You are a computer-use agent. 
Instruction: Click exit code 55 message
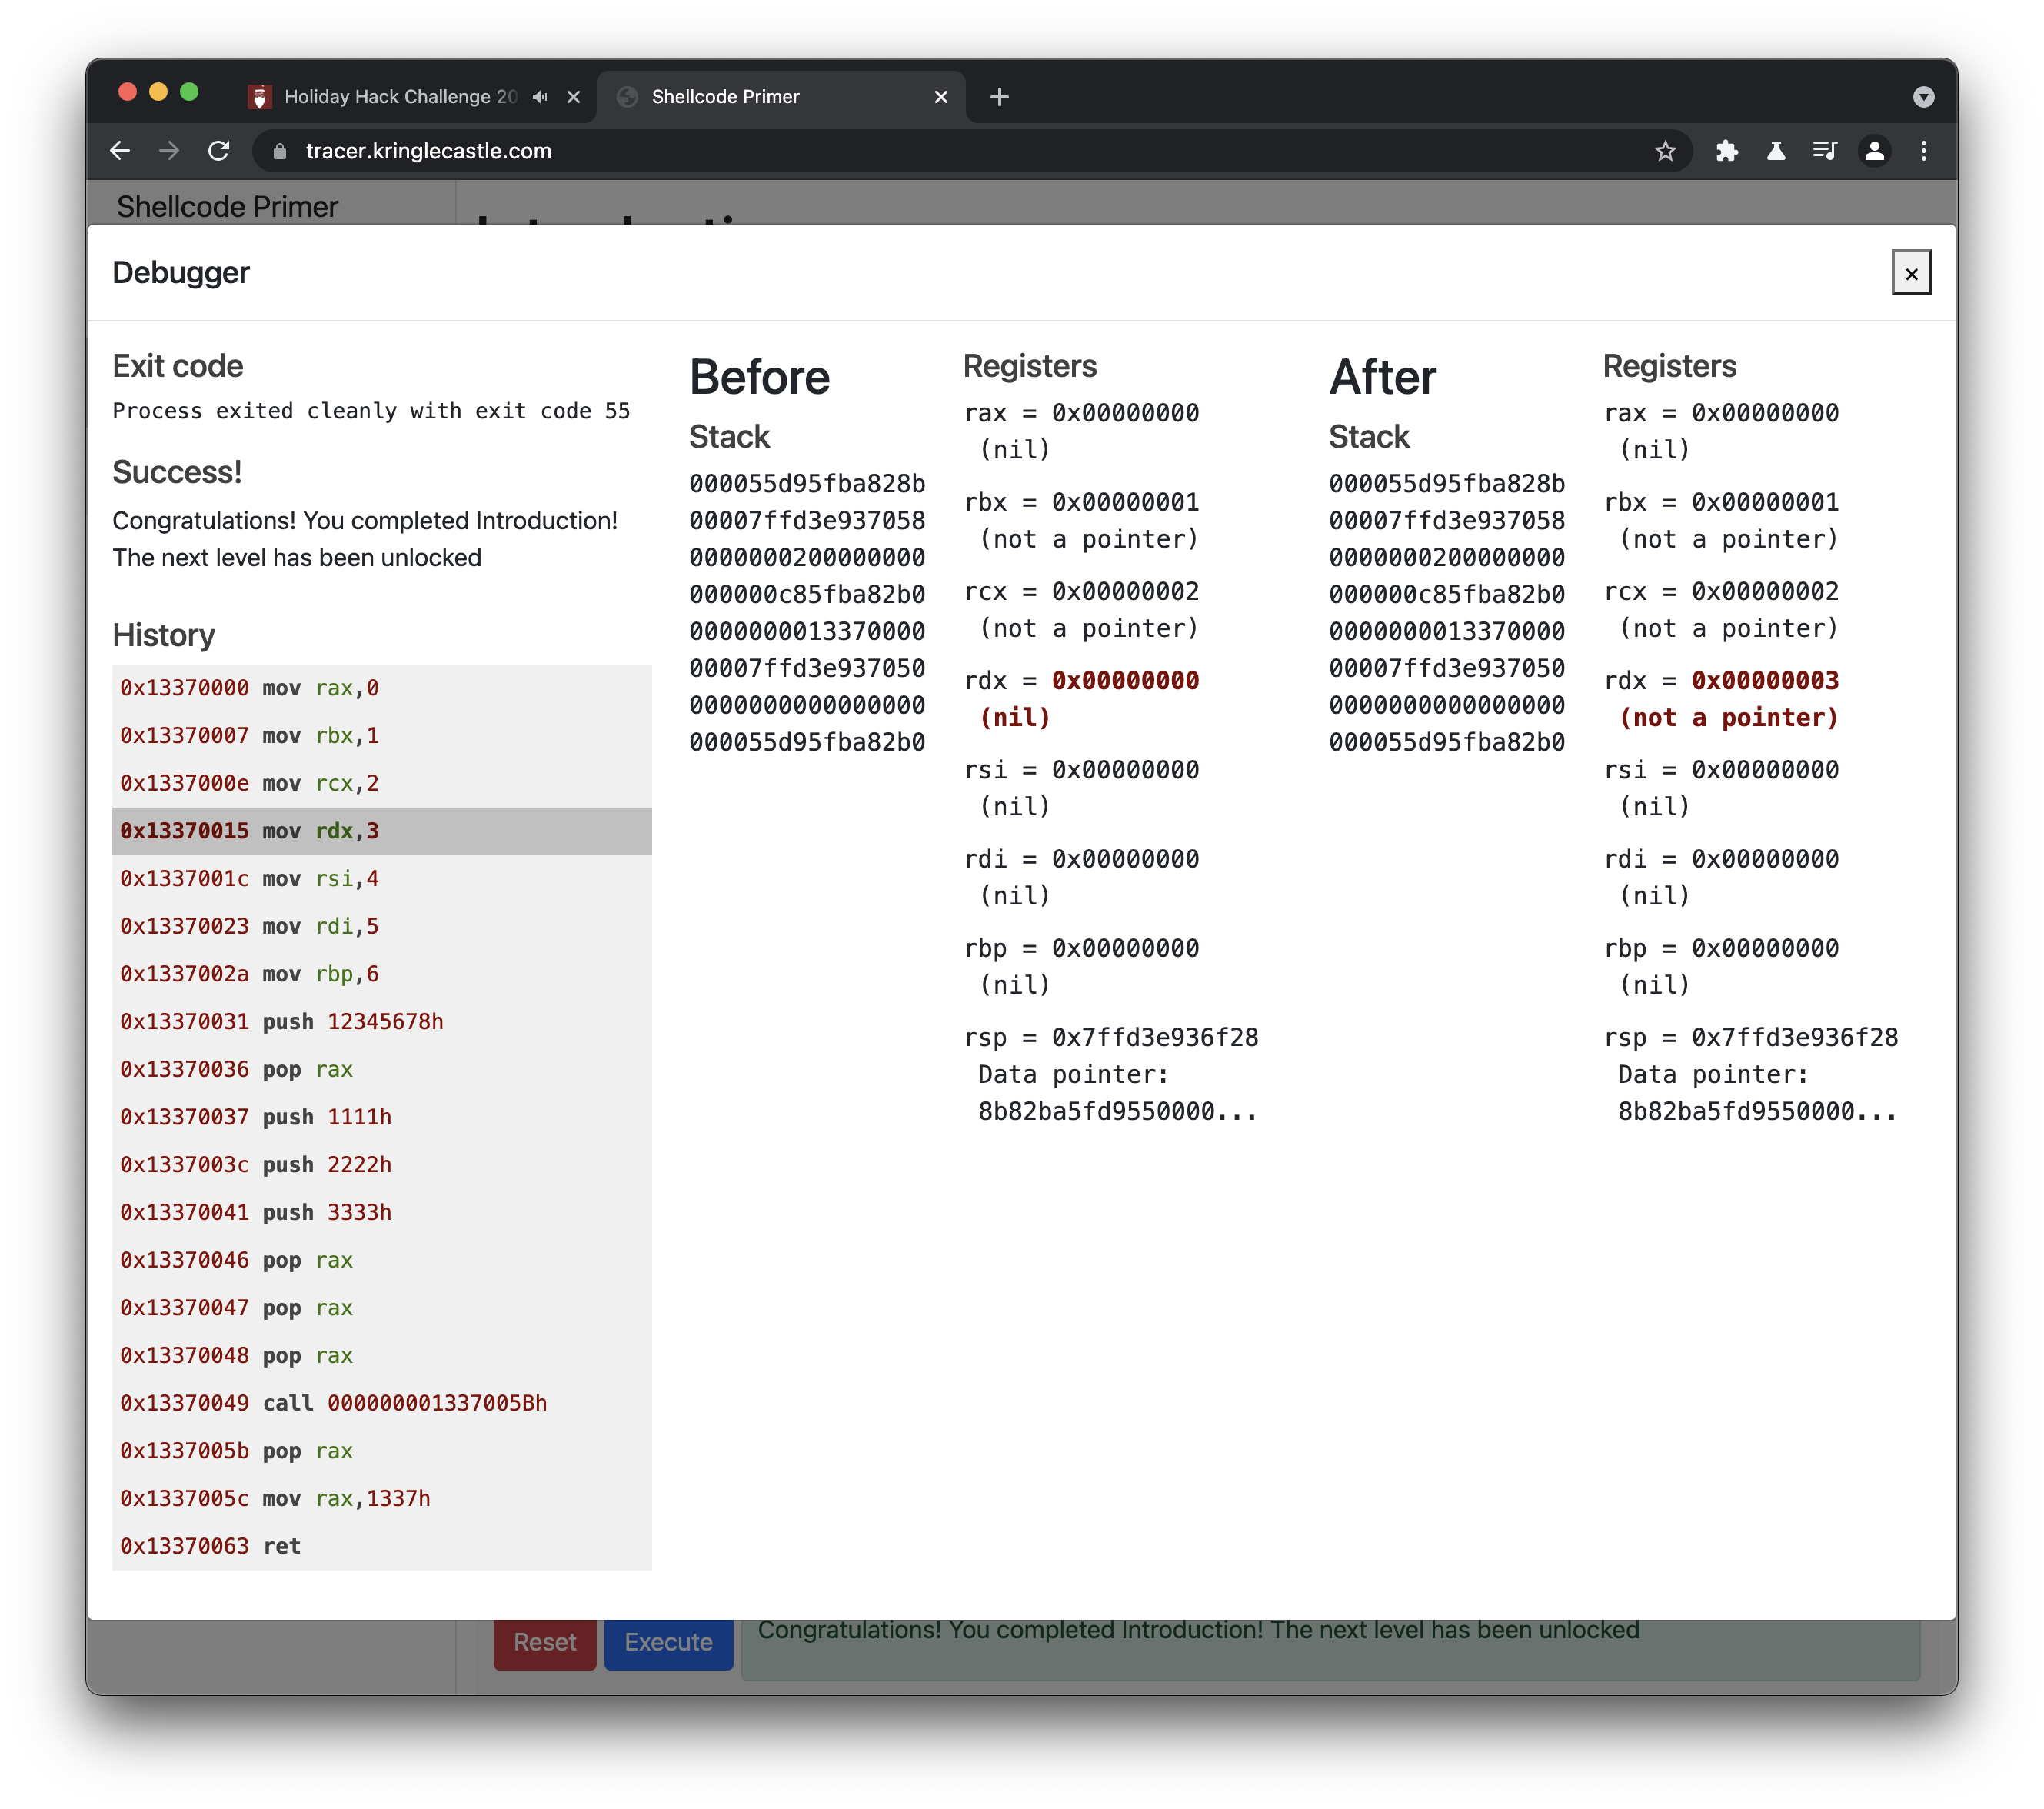point(371,411)
